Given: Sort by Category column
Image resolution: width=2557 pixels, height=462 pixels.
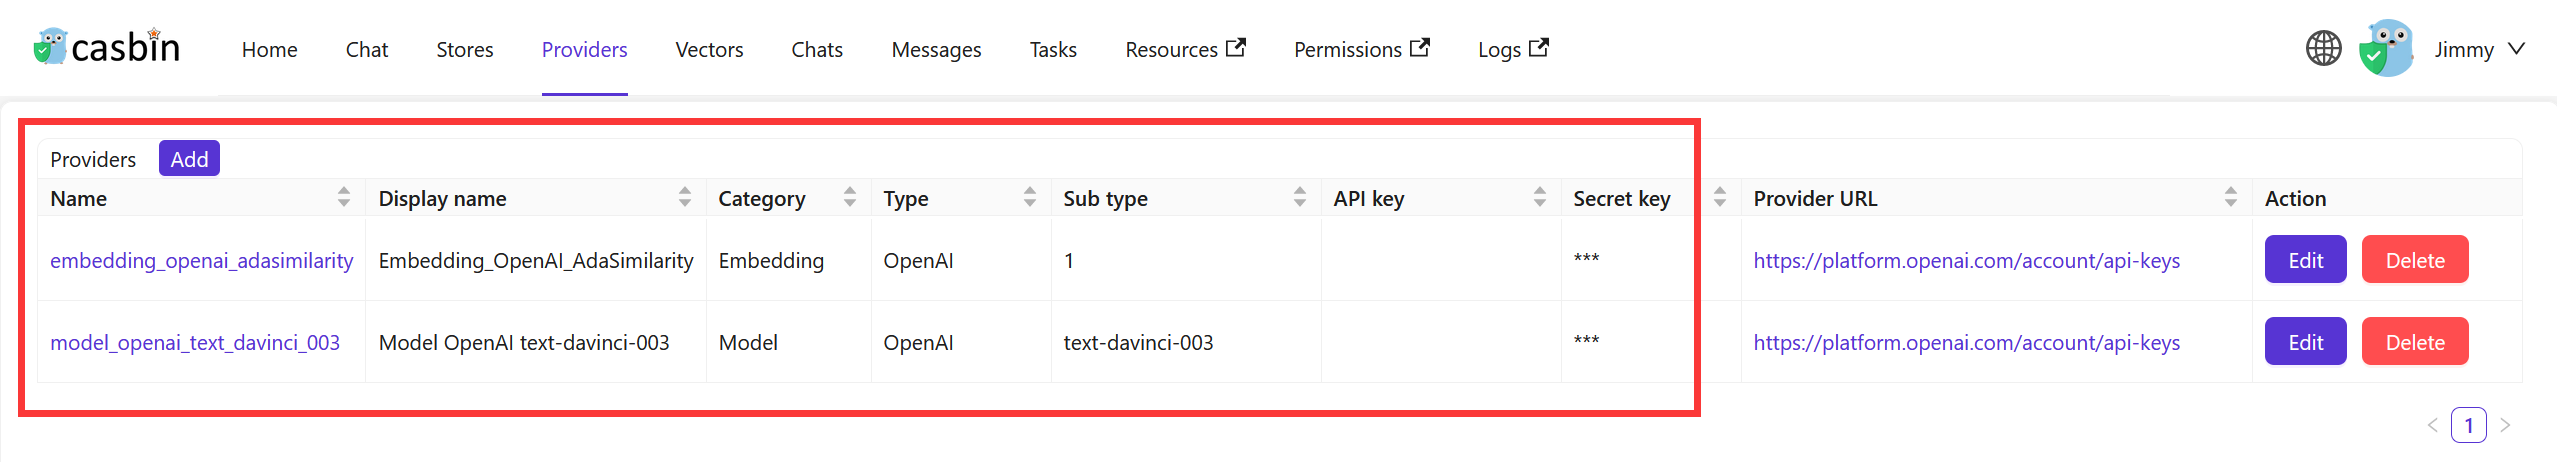Looking at the screenshot, I should (x=849, y=198).
